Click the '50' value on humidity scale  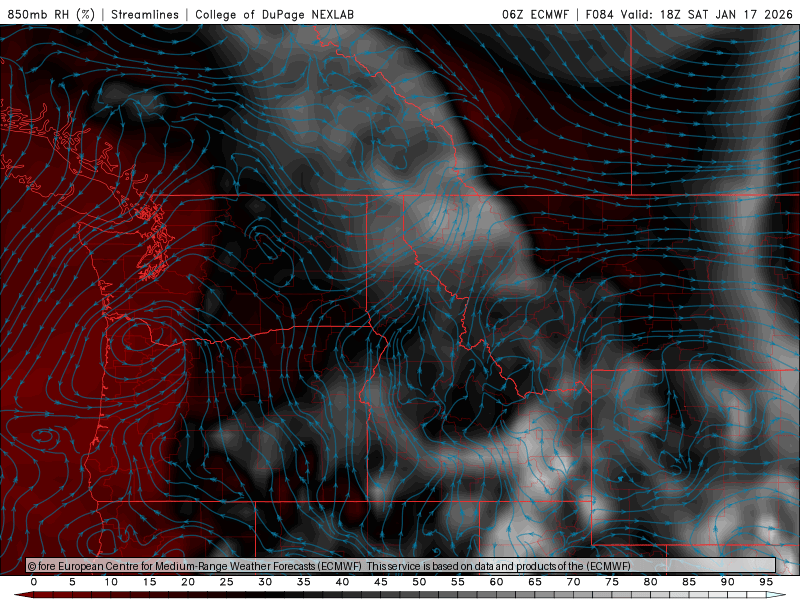point(419,582)
